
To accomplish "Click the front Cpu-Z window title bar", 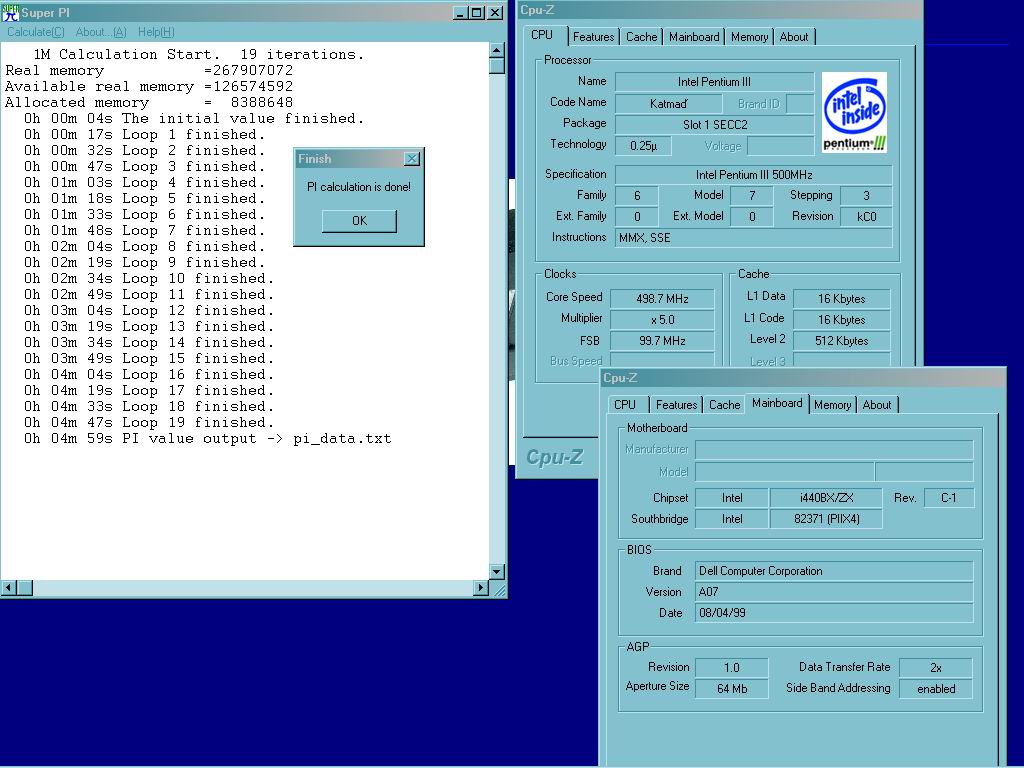I will 802,378.
